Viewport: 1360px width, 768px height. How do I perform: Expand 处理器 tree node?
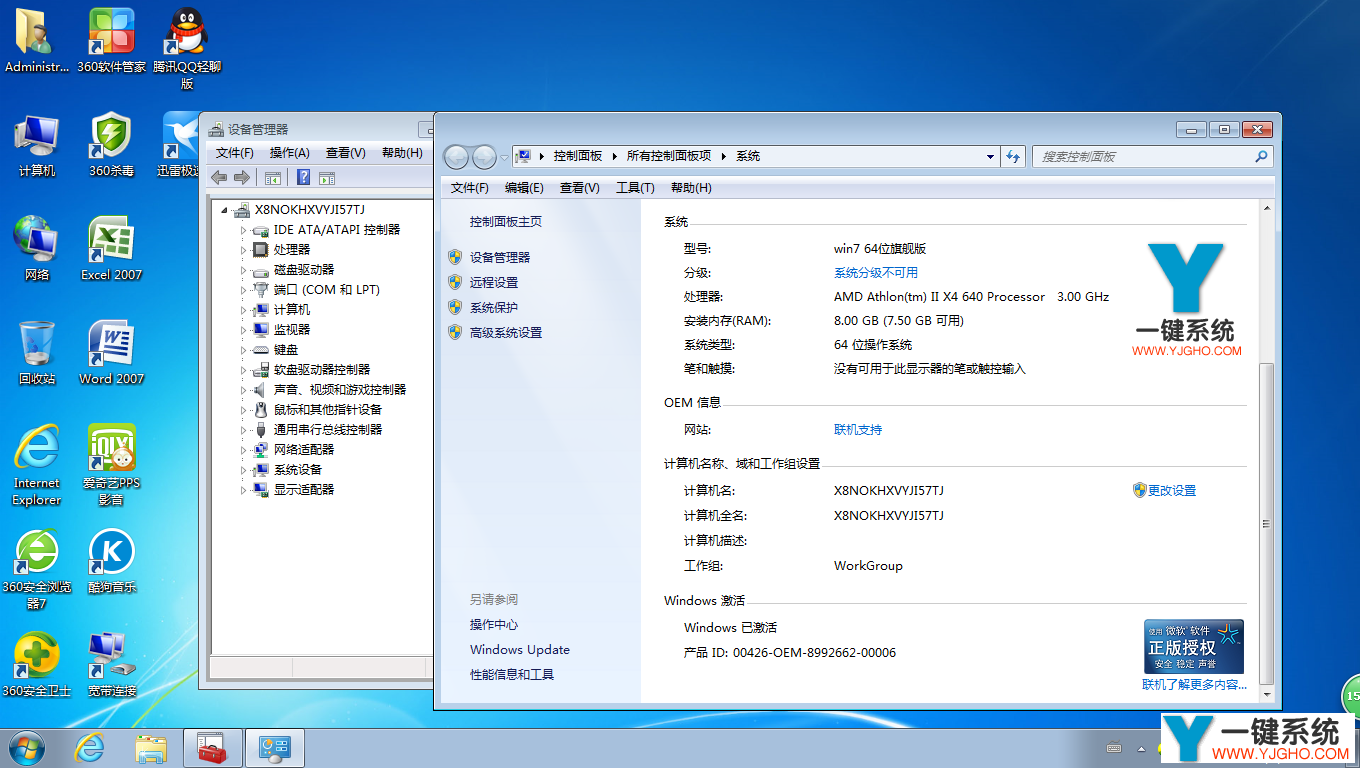[243, 250]
